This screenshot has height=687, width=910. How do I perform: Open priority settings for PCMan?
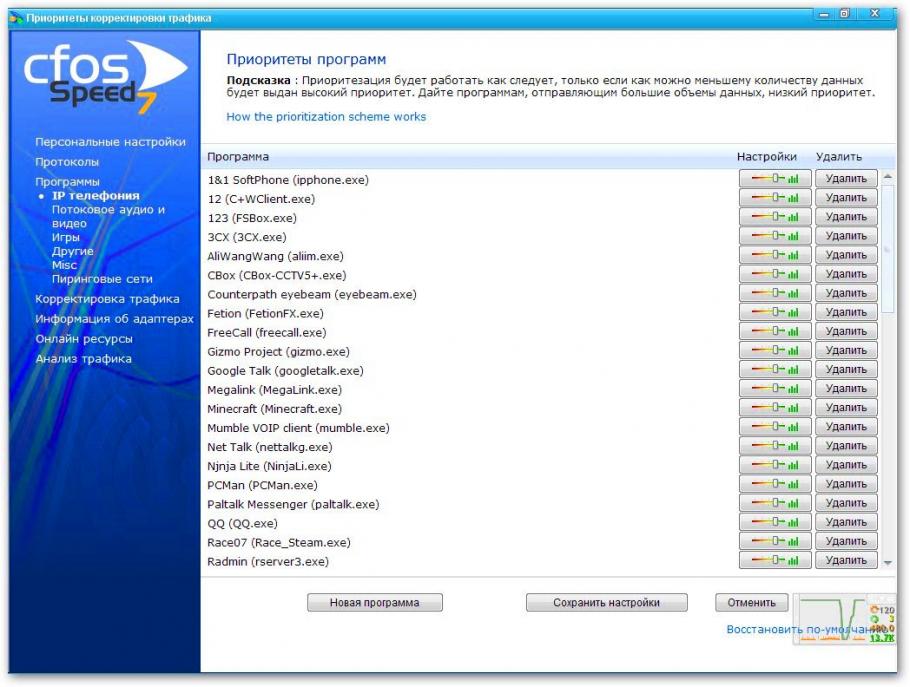pyautogui.click(x=775, y=484)
